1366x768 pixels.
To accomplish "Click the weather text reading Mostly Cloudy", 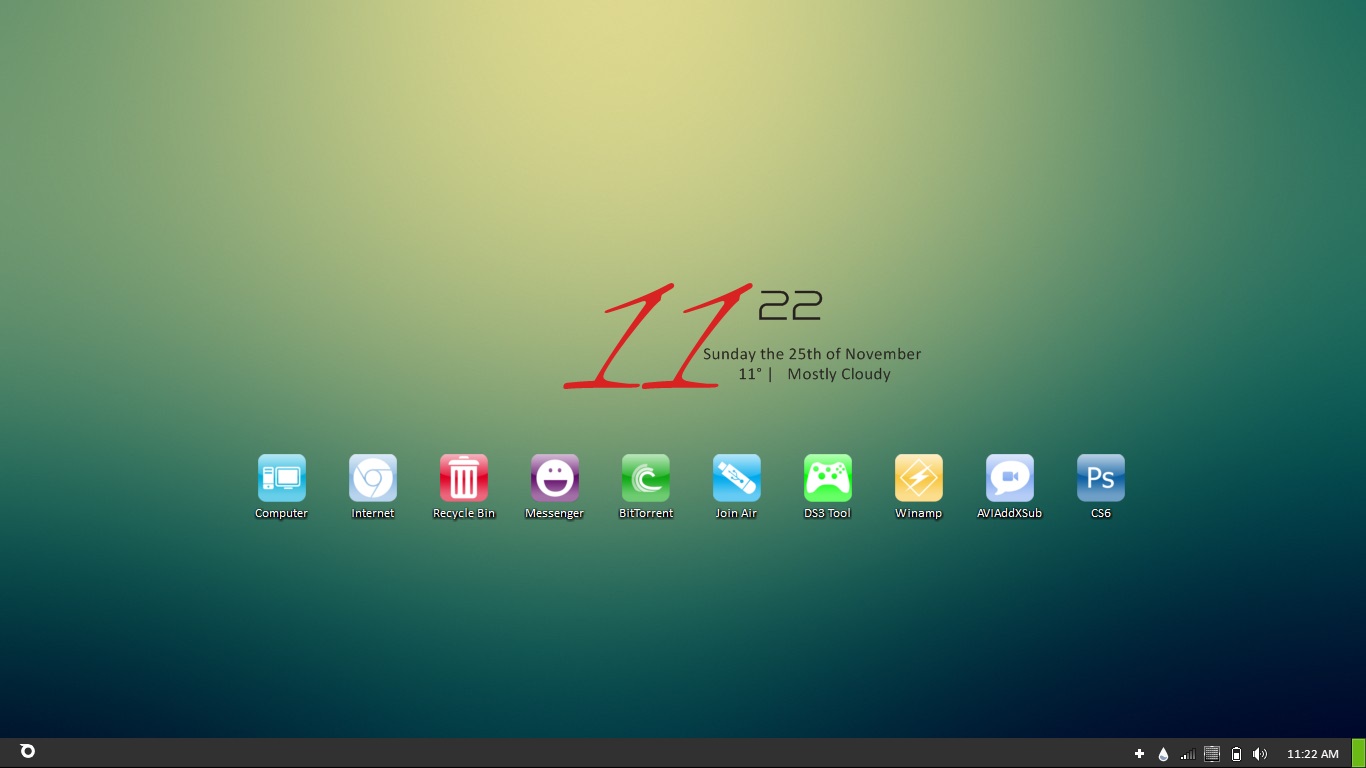I will click(x=838, y=374).
